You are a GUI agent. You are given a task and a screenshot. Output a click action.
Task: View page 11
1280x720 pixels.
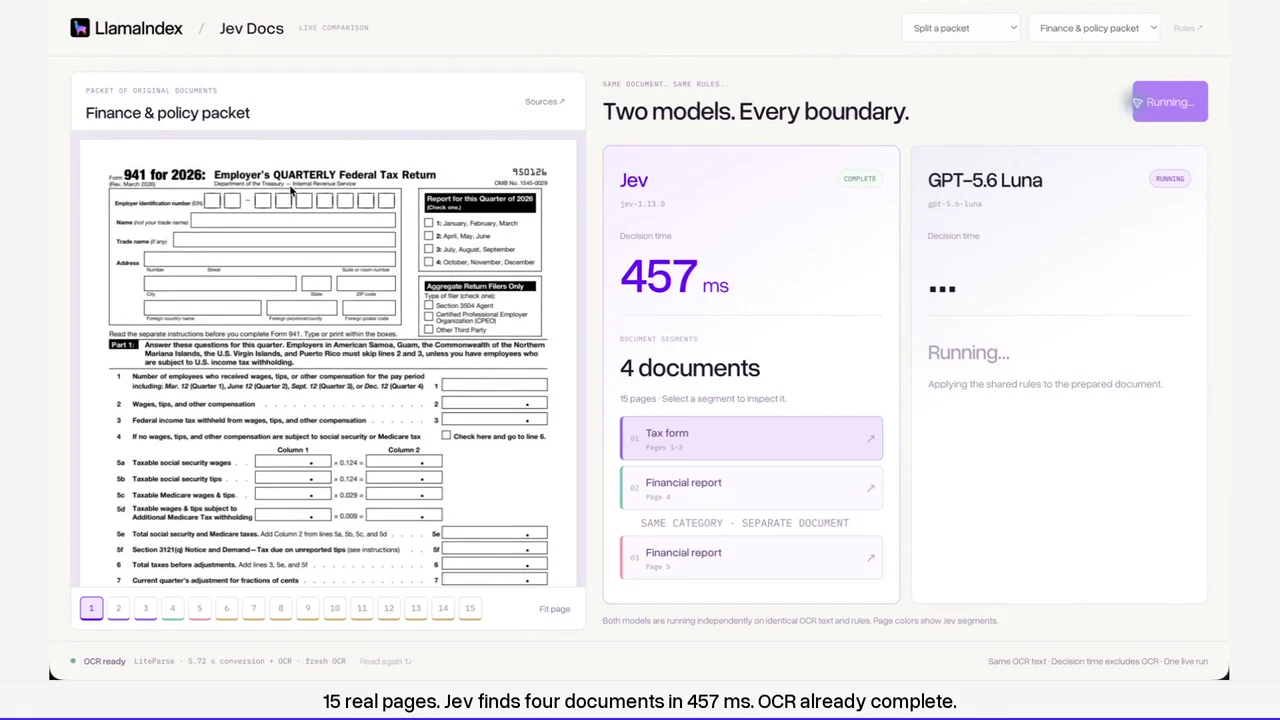(x=361, y=608)
